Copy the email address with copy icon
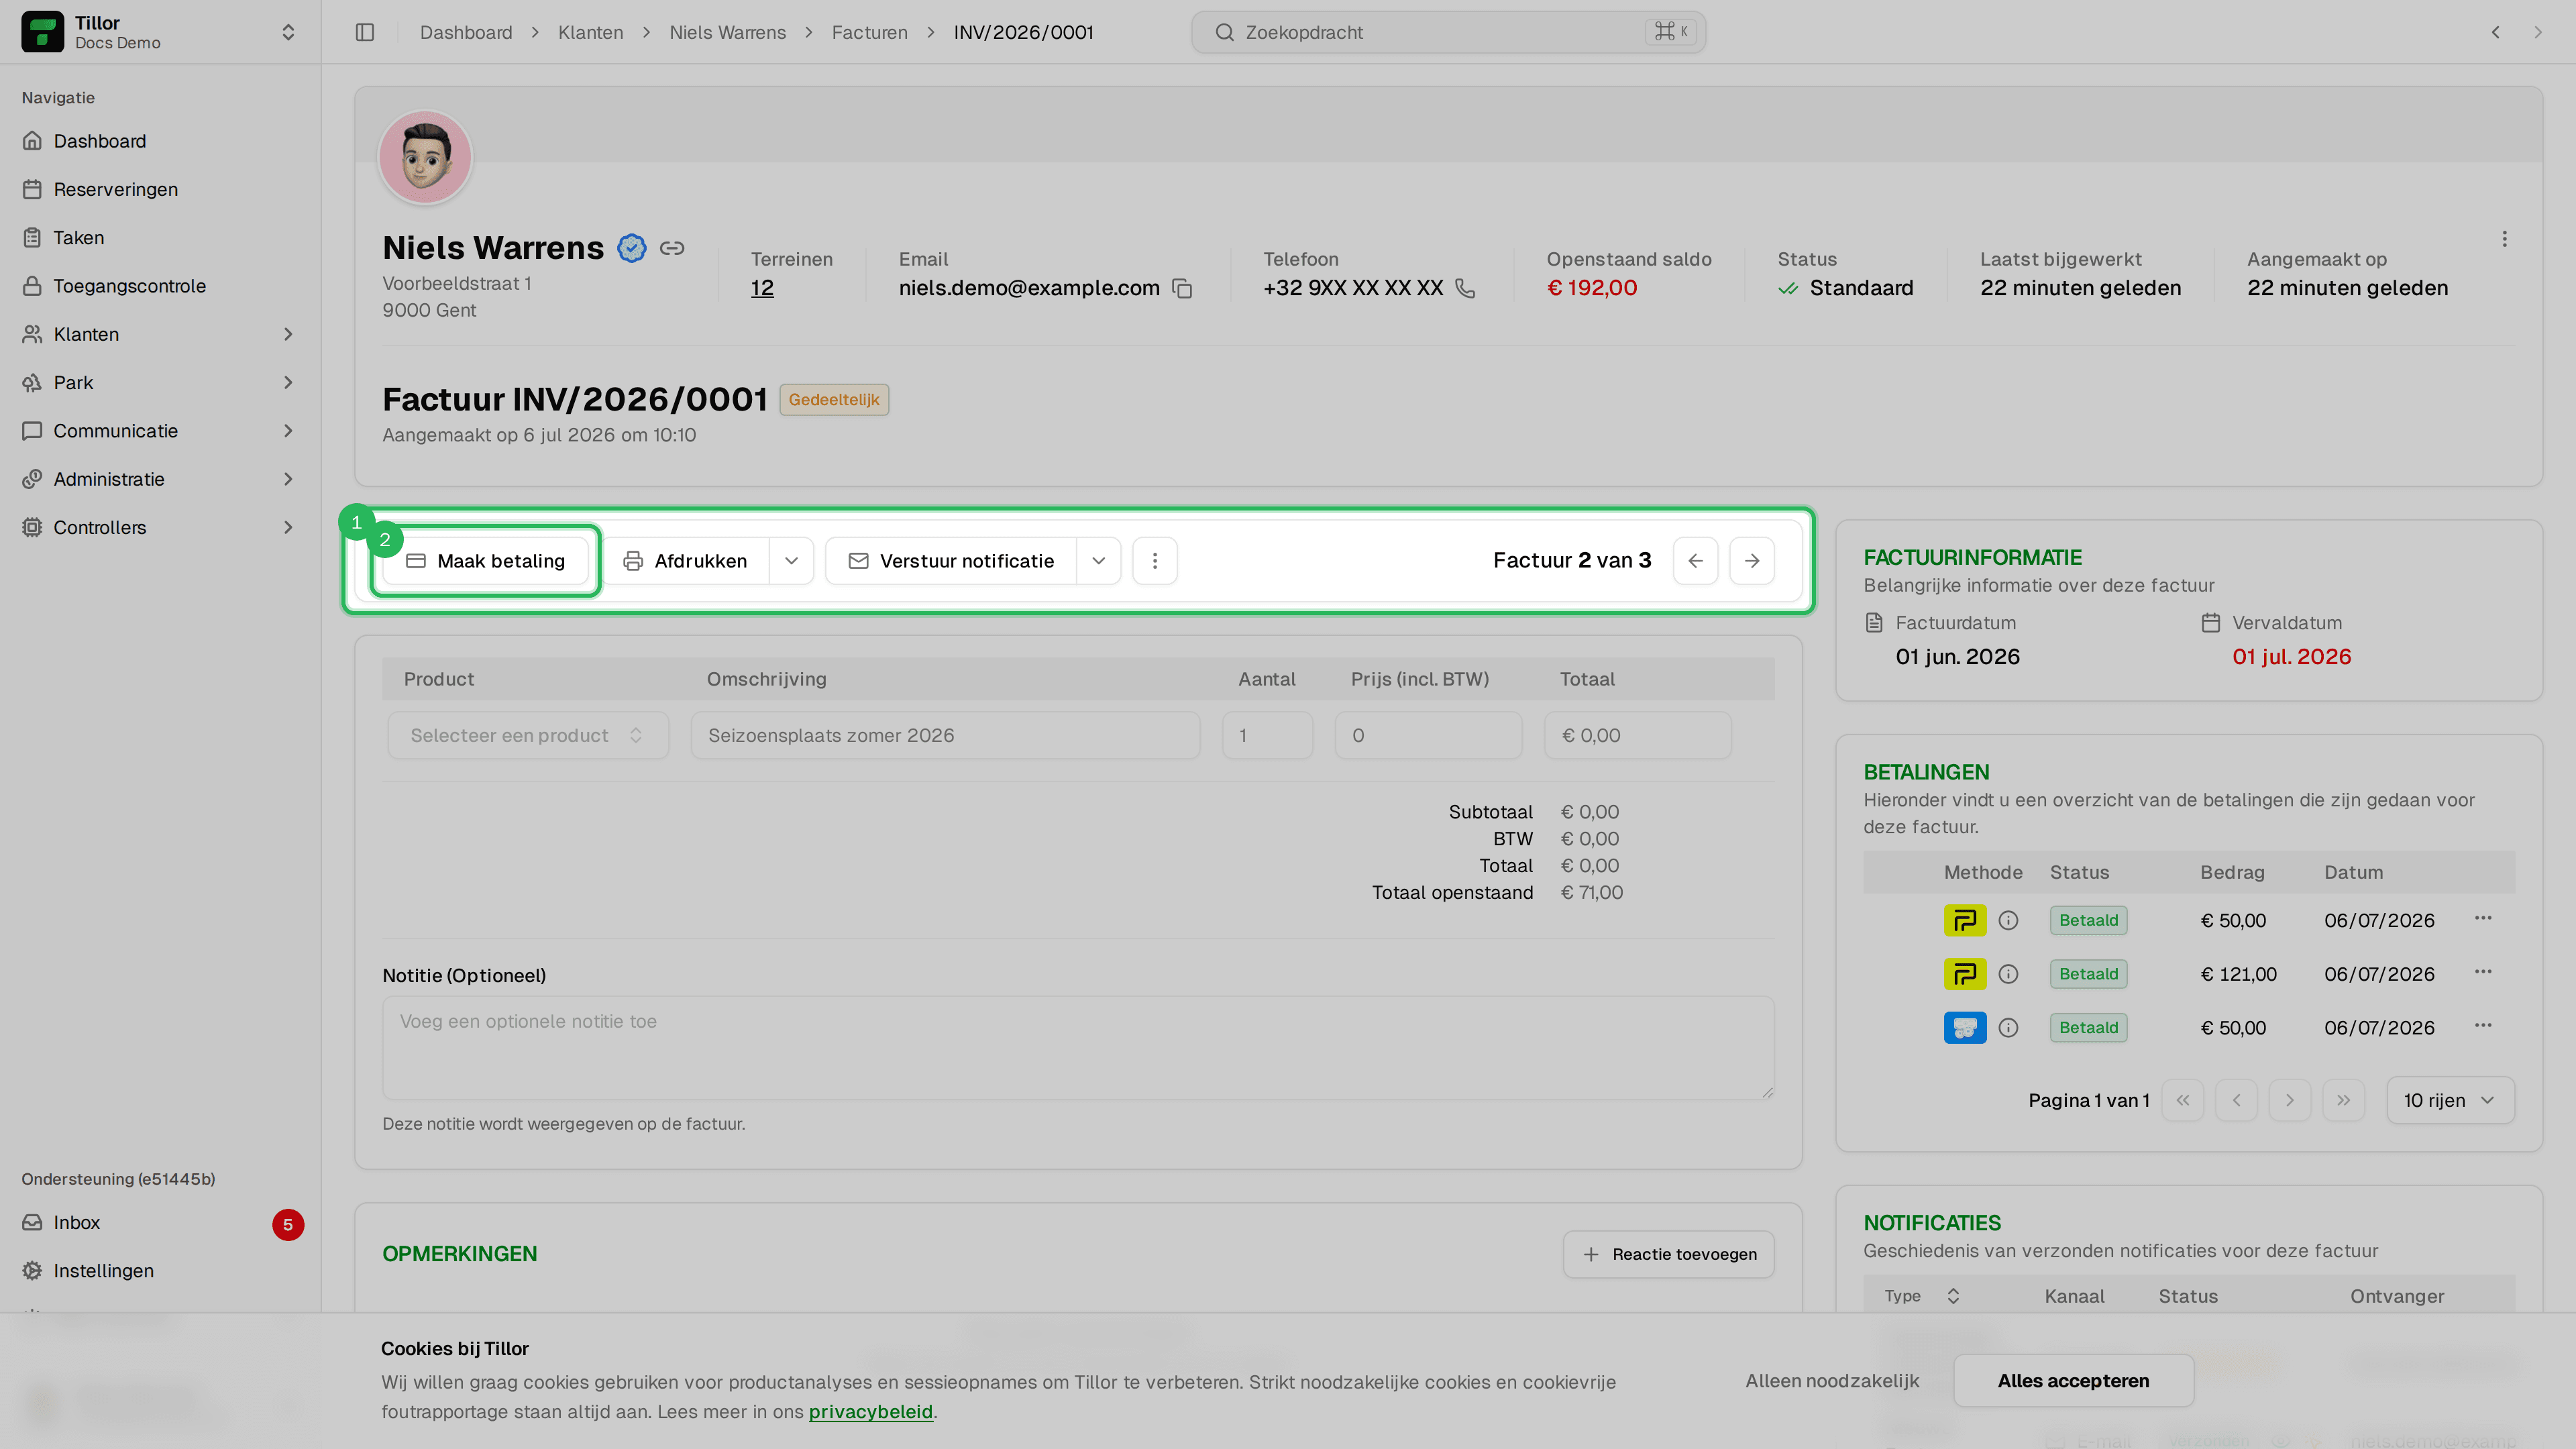Viewport: 2576px width, 1449px height. click(1182, 288)
